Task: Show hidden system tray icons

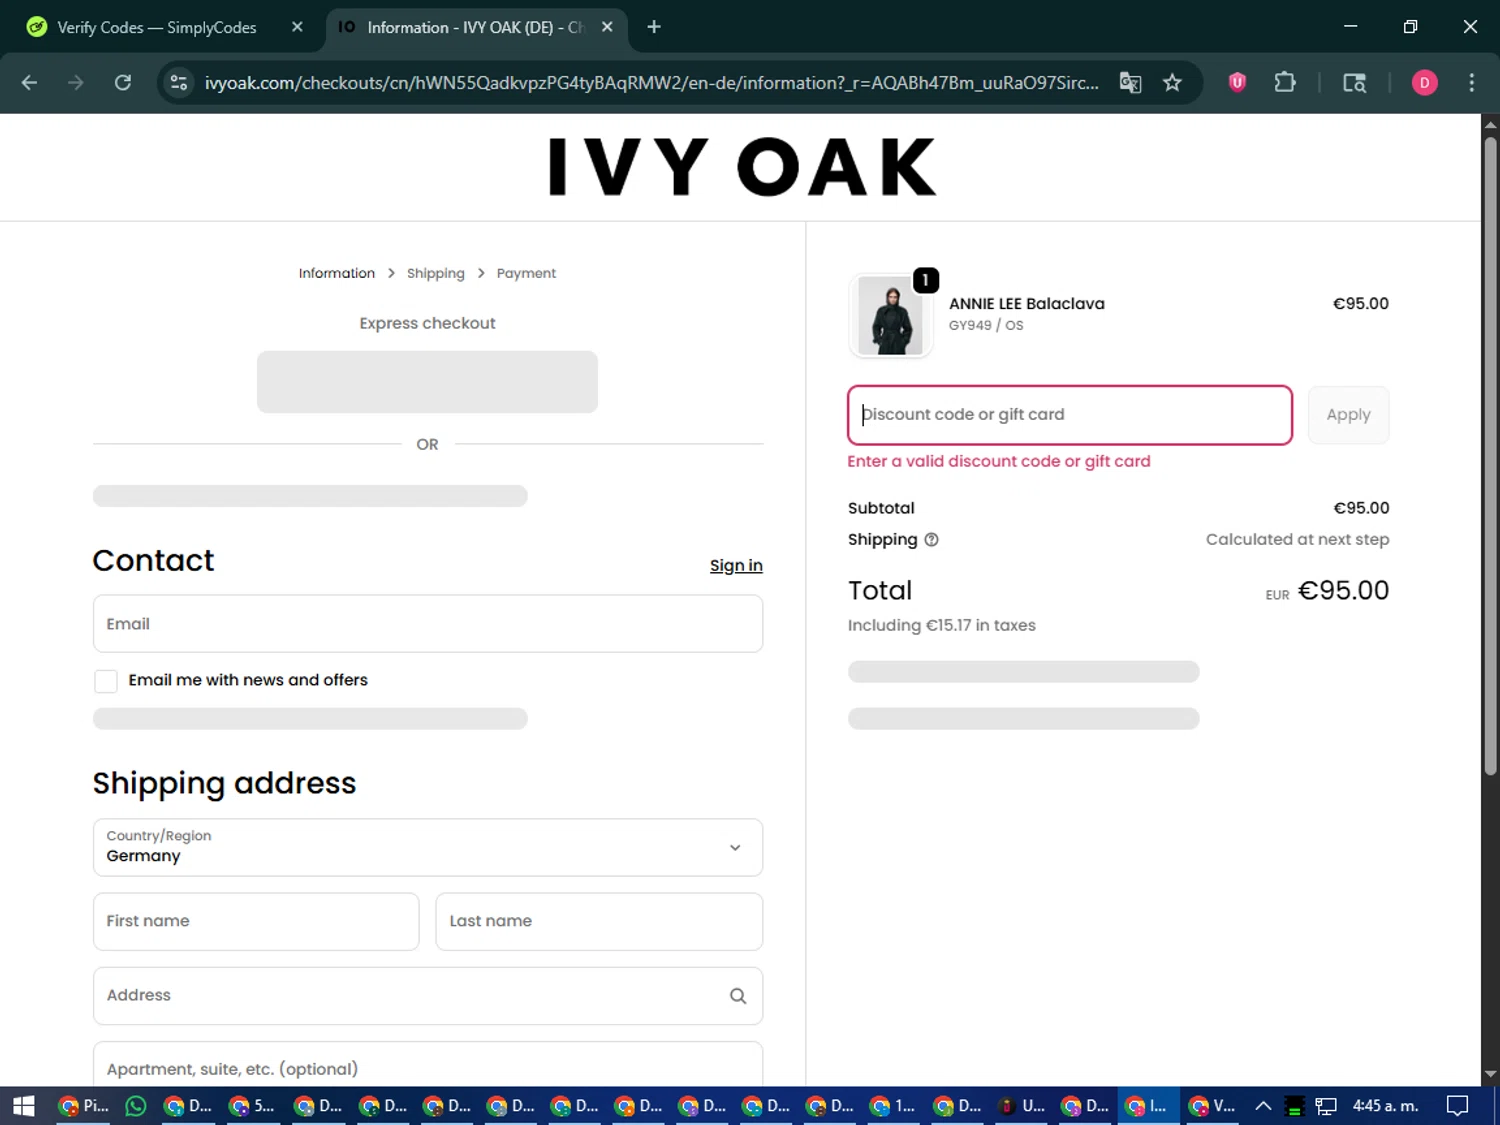Action: coord(1263,1106)
